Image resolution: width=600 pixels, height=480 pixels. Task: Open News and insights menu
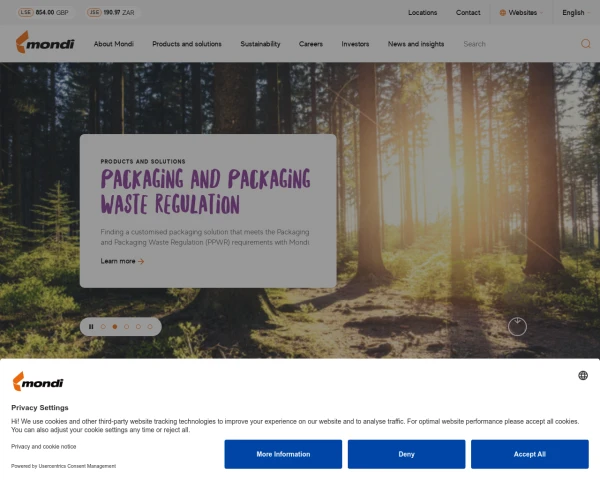(416, 44)
